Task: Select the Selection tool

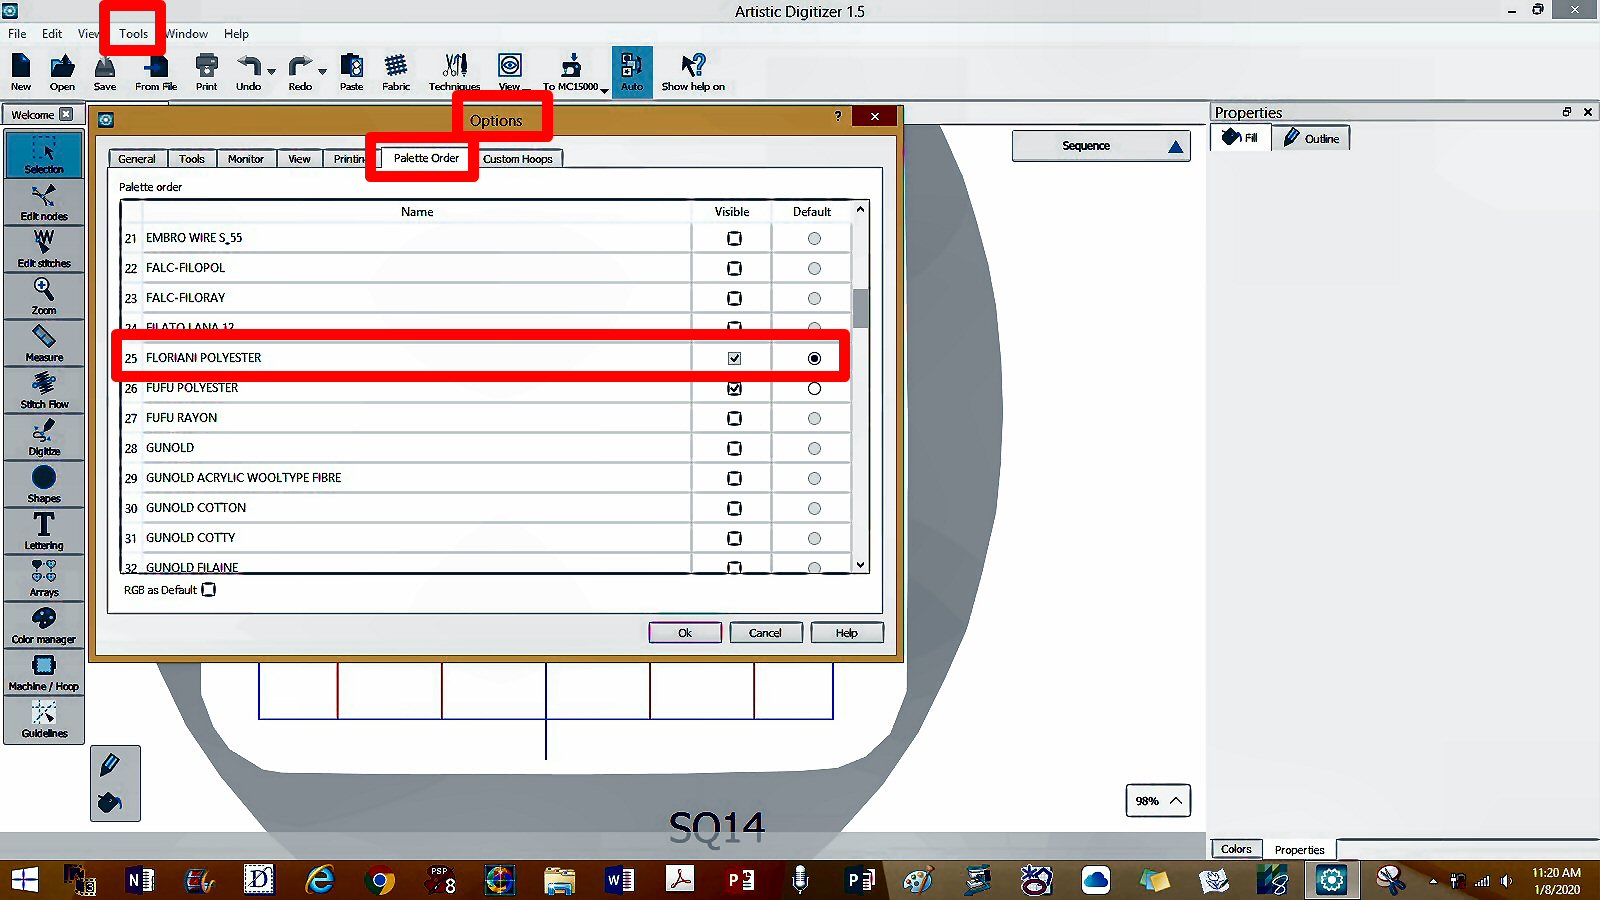Action: [x=44, y=154]
